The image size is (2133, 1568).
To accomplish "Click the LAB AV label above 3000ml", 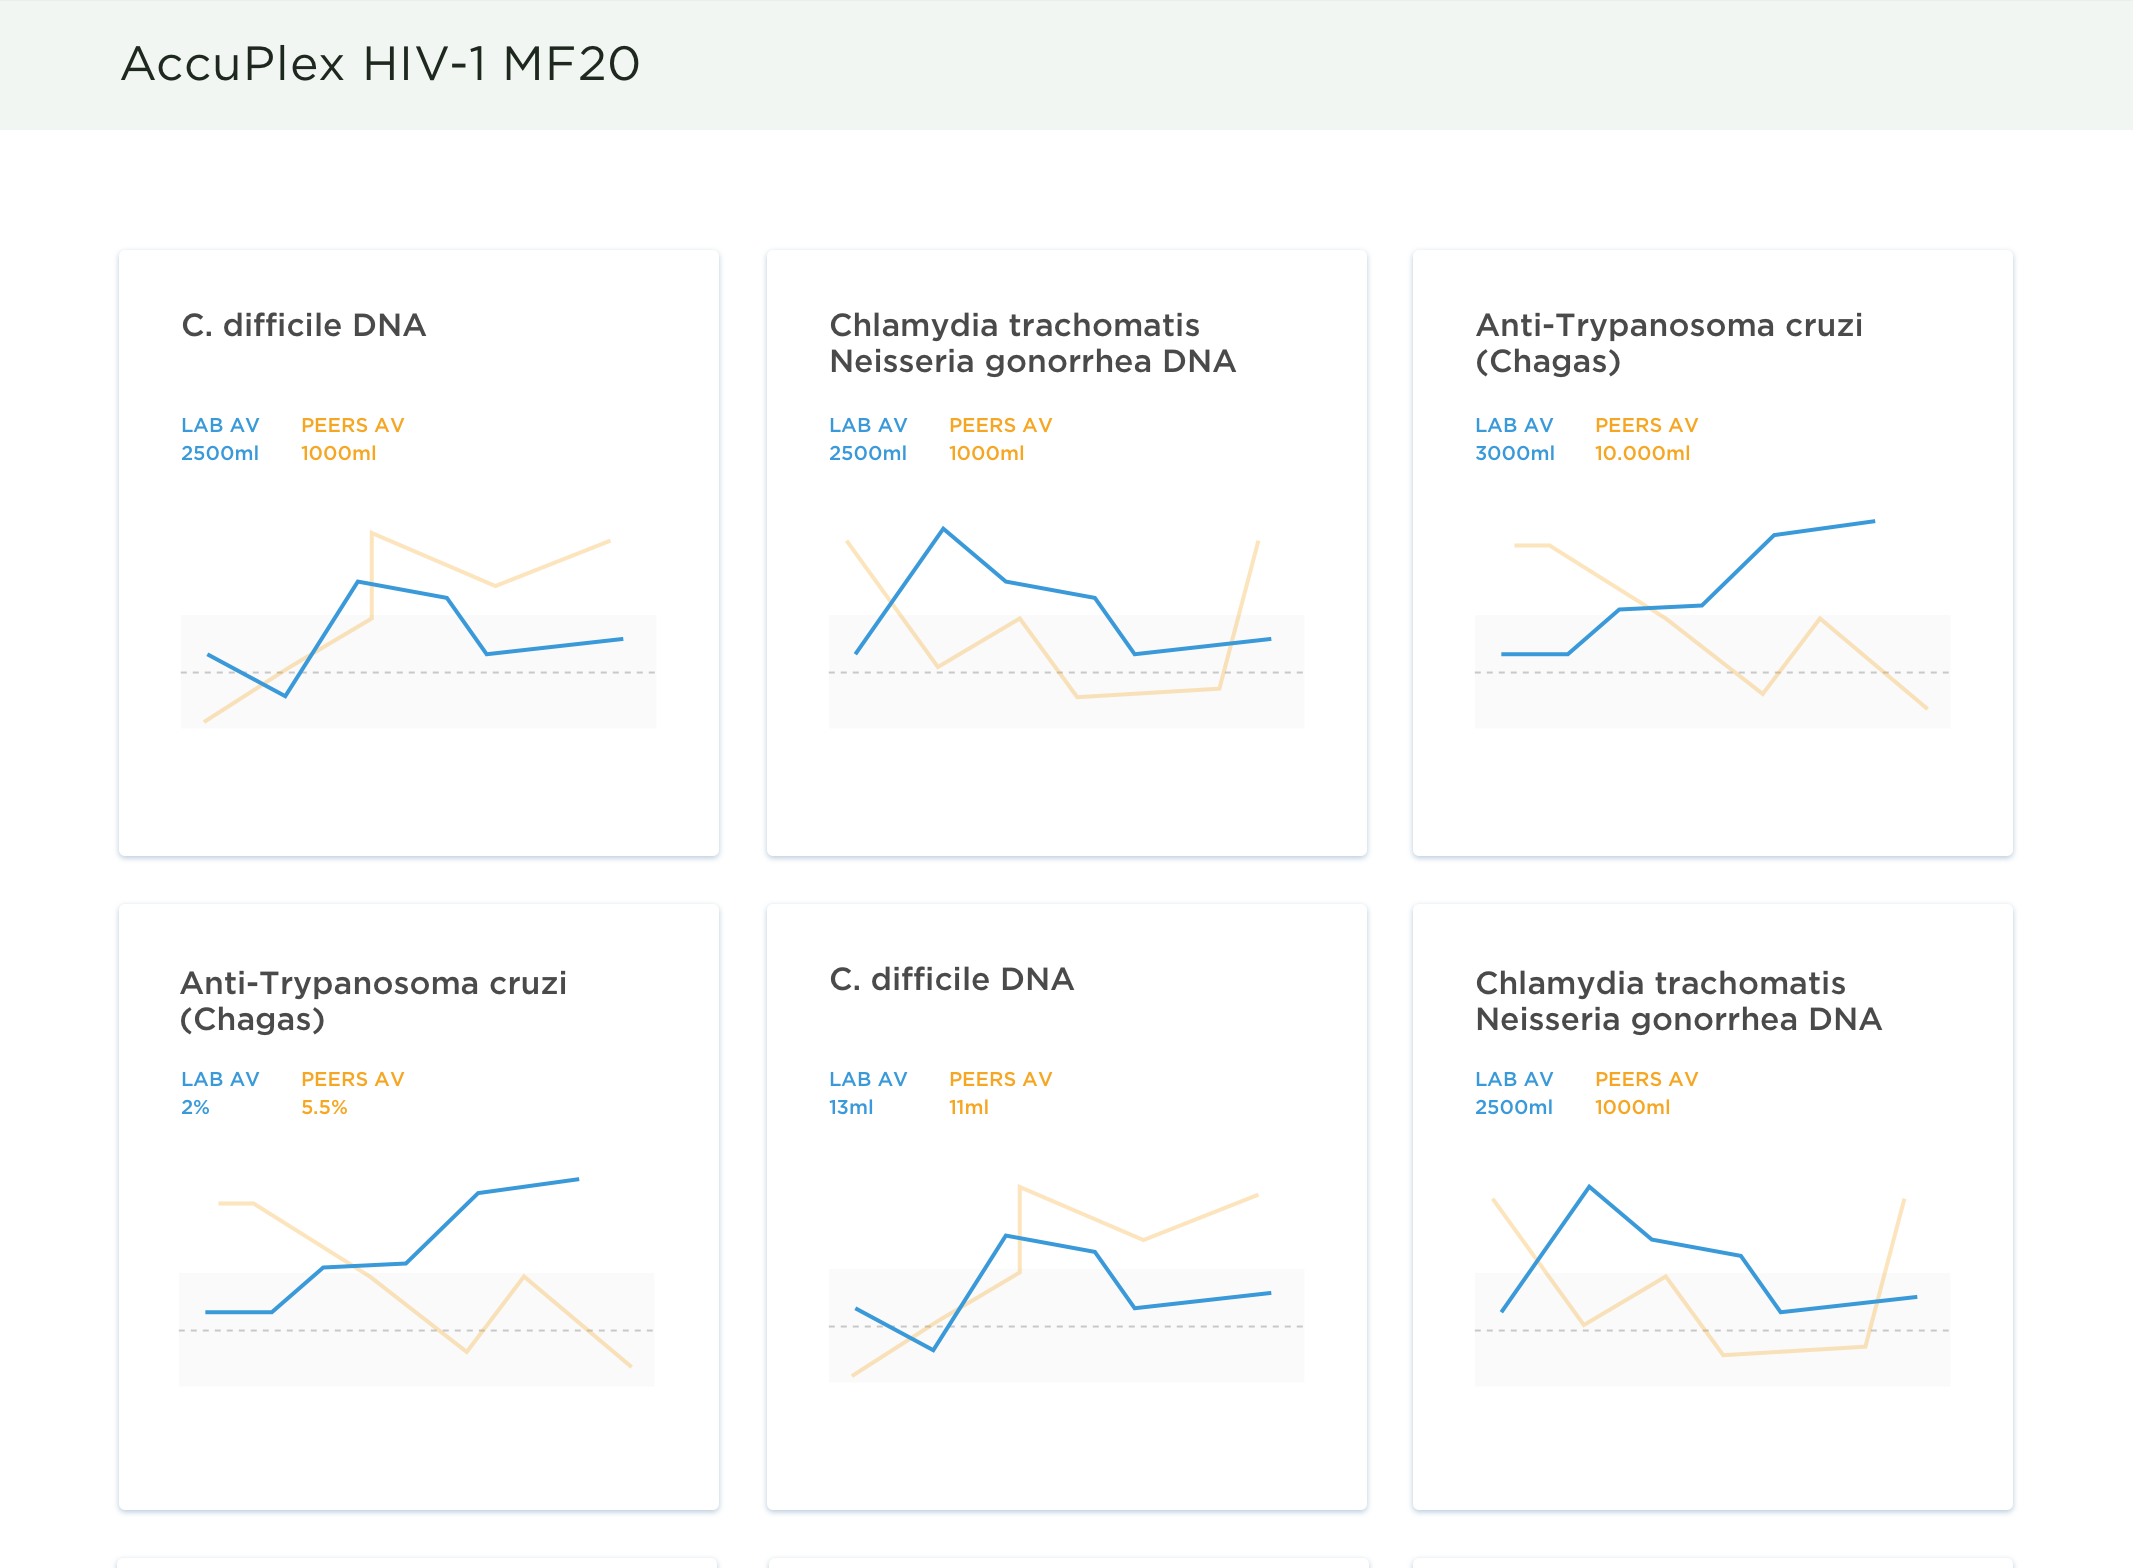I will pyautogui.click(x=1514, y=425).
